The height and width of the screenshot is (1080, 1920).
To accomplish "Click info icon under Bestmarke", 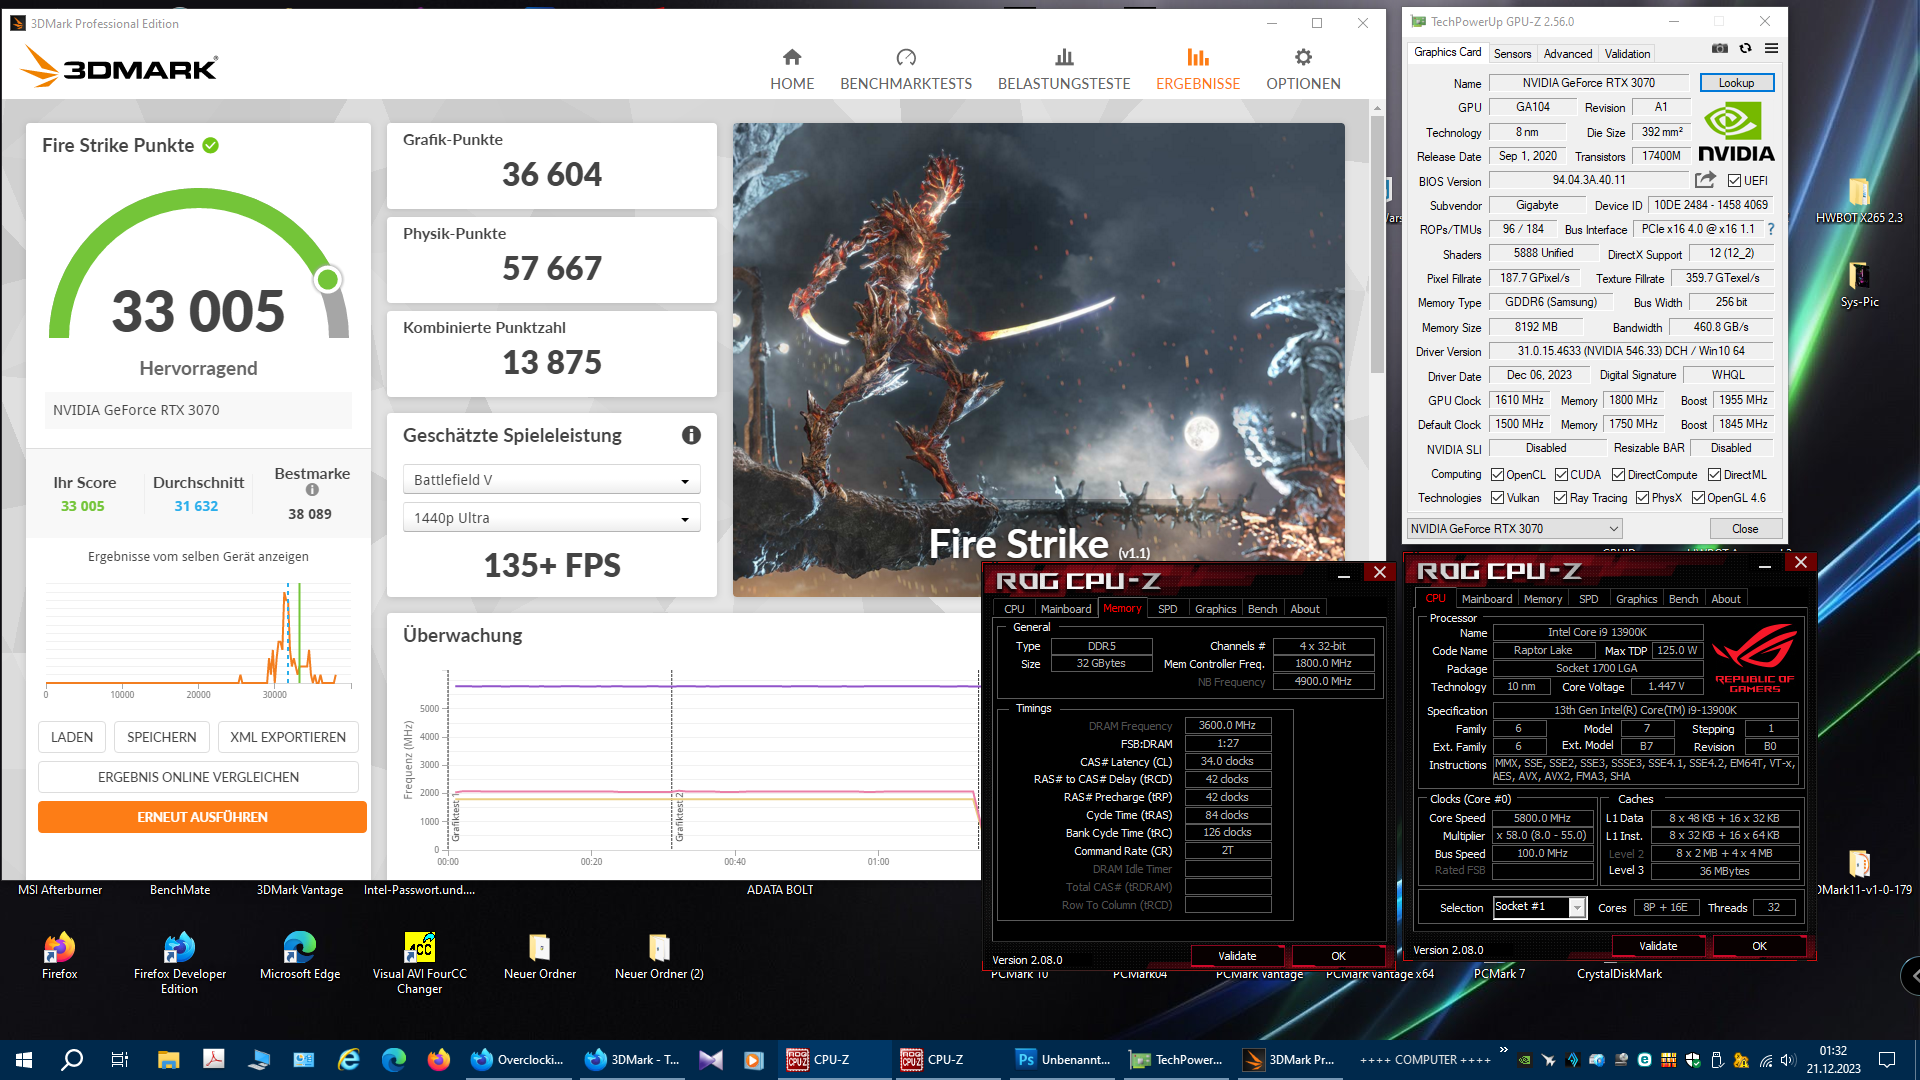I will coord(312,490).
